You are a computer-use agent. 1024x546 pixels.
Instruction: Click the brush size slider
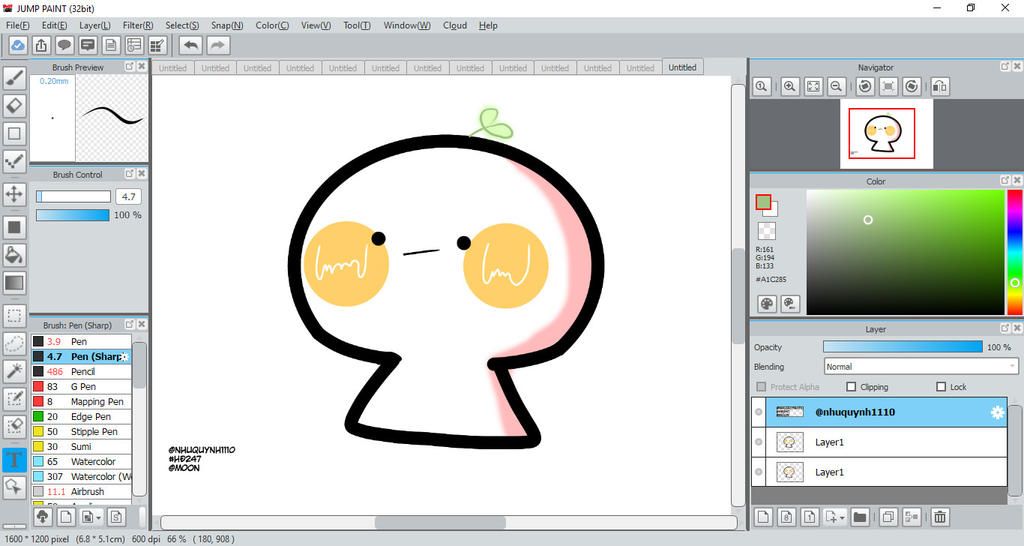[x=73, y=197]
